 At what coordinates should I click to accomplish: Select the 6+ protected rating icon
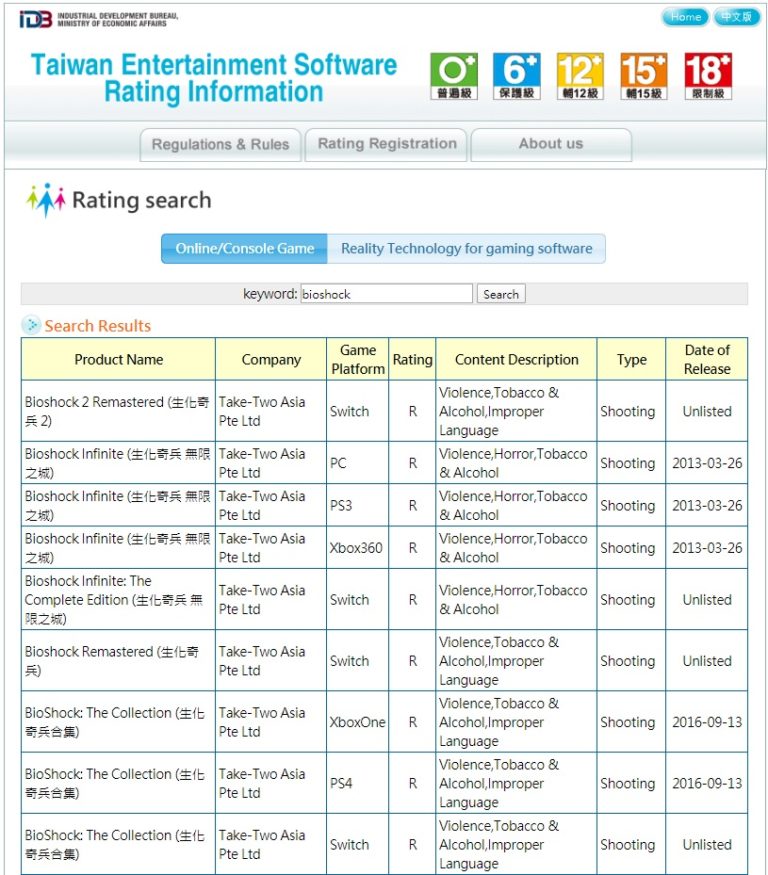tap(517, 76)
